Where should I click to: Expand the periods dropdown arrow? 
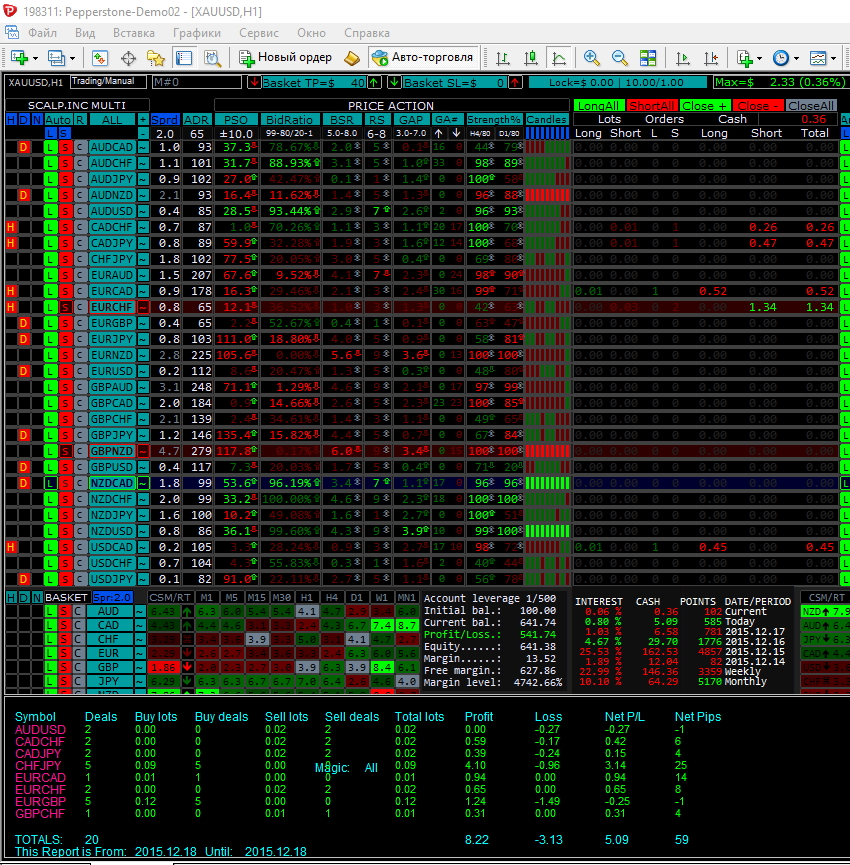pyautogui.click(x=796, y=58)
